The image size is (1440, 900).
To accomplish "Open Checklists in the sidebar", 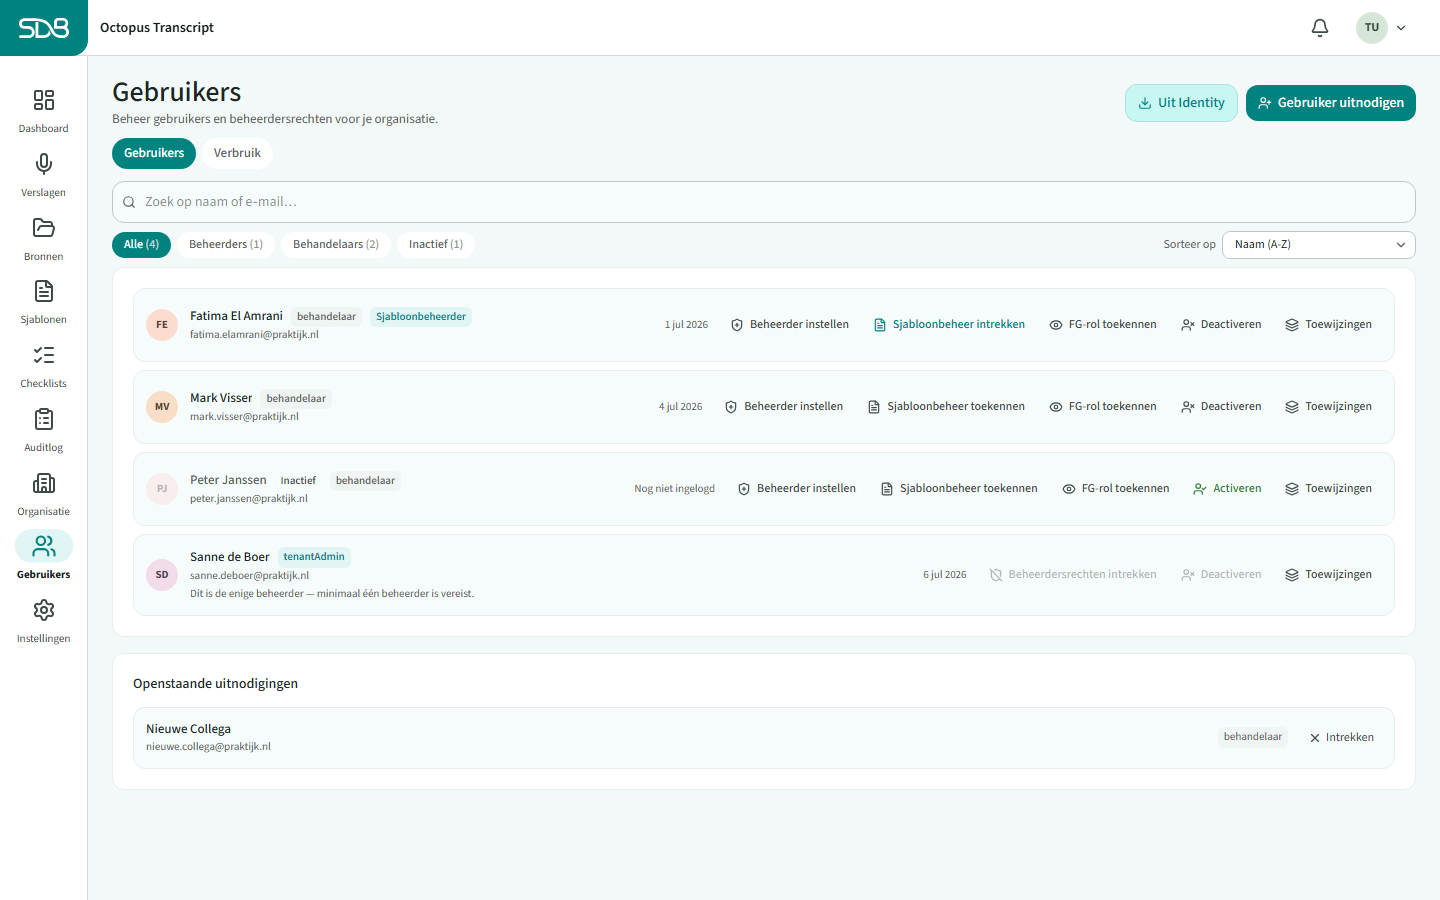I will point(43,366).
